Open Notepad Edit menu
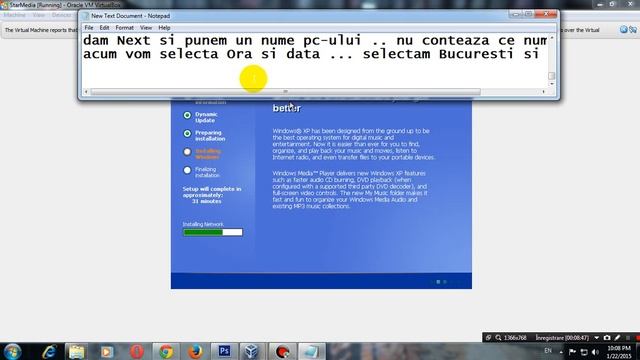640x360 pixels. (x=104, y=28)
